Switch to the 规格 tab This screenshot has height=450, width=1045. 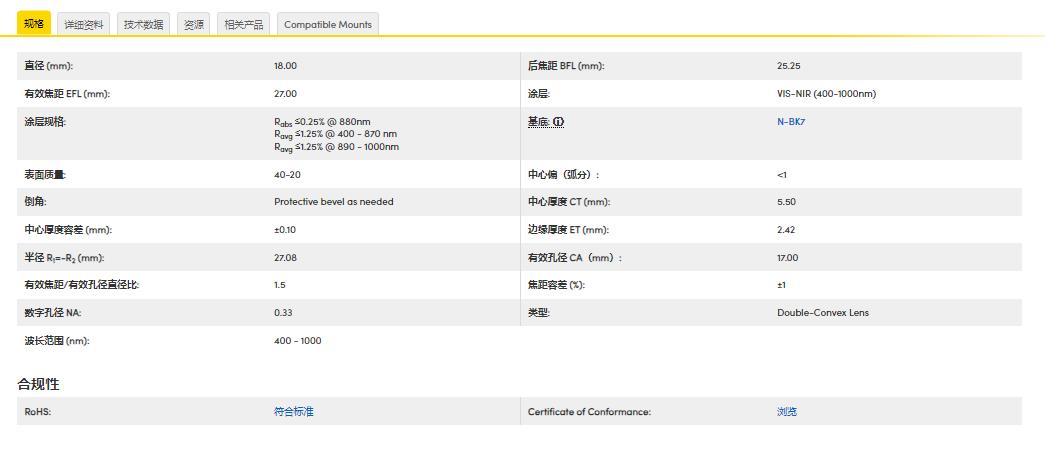pos(34,24)
